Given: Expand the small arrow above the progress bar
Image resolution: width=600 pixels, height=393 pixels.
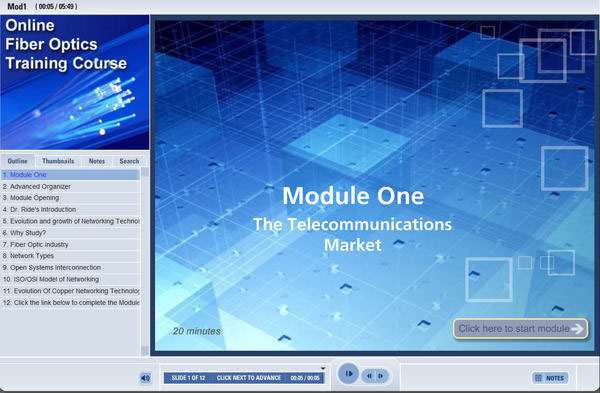Looking at the screenshot, I should (323, 368).
